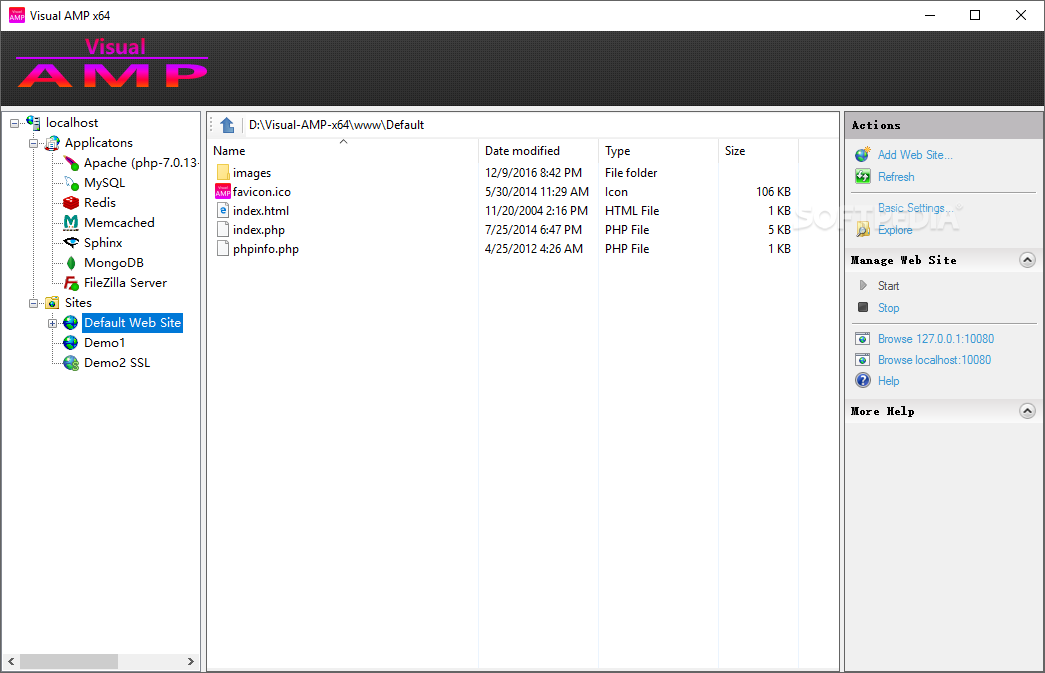Select the MySQL tree item
This screenshot has width=1045, height=673.
[104, 183]
